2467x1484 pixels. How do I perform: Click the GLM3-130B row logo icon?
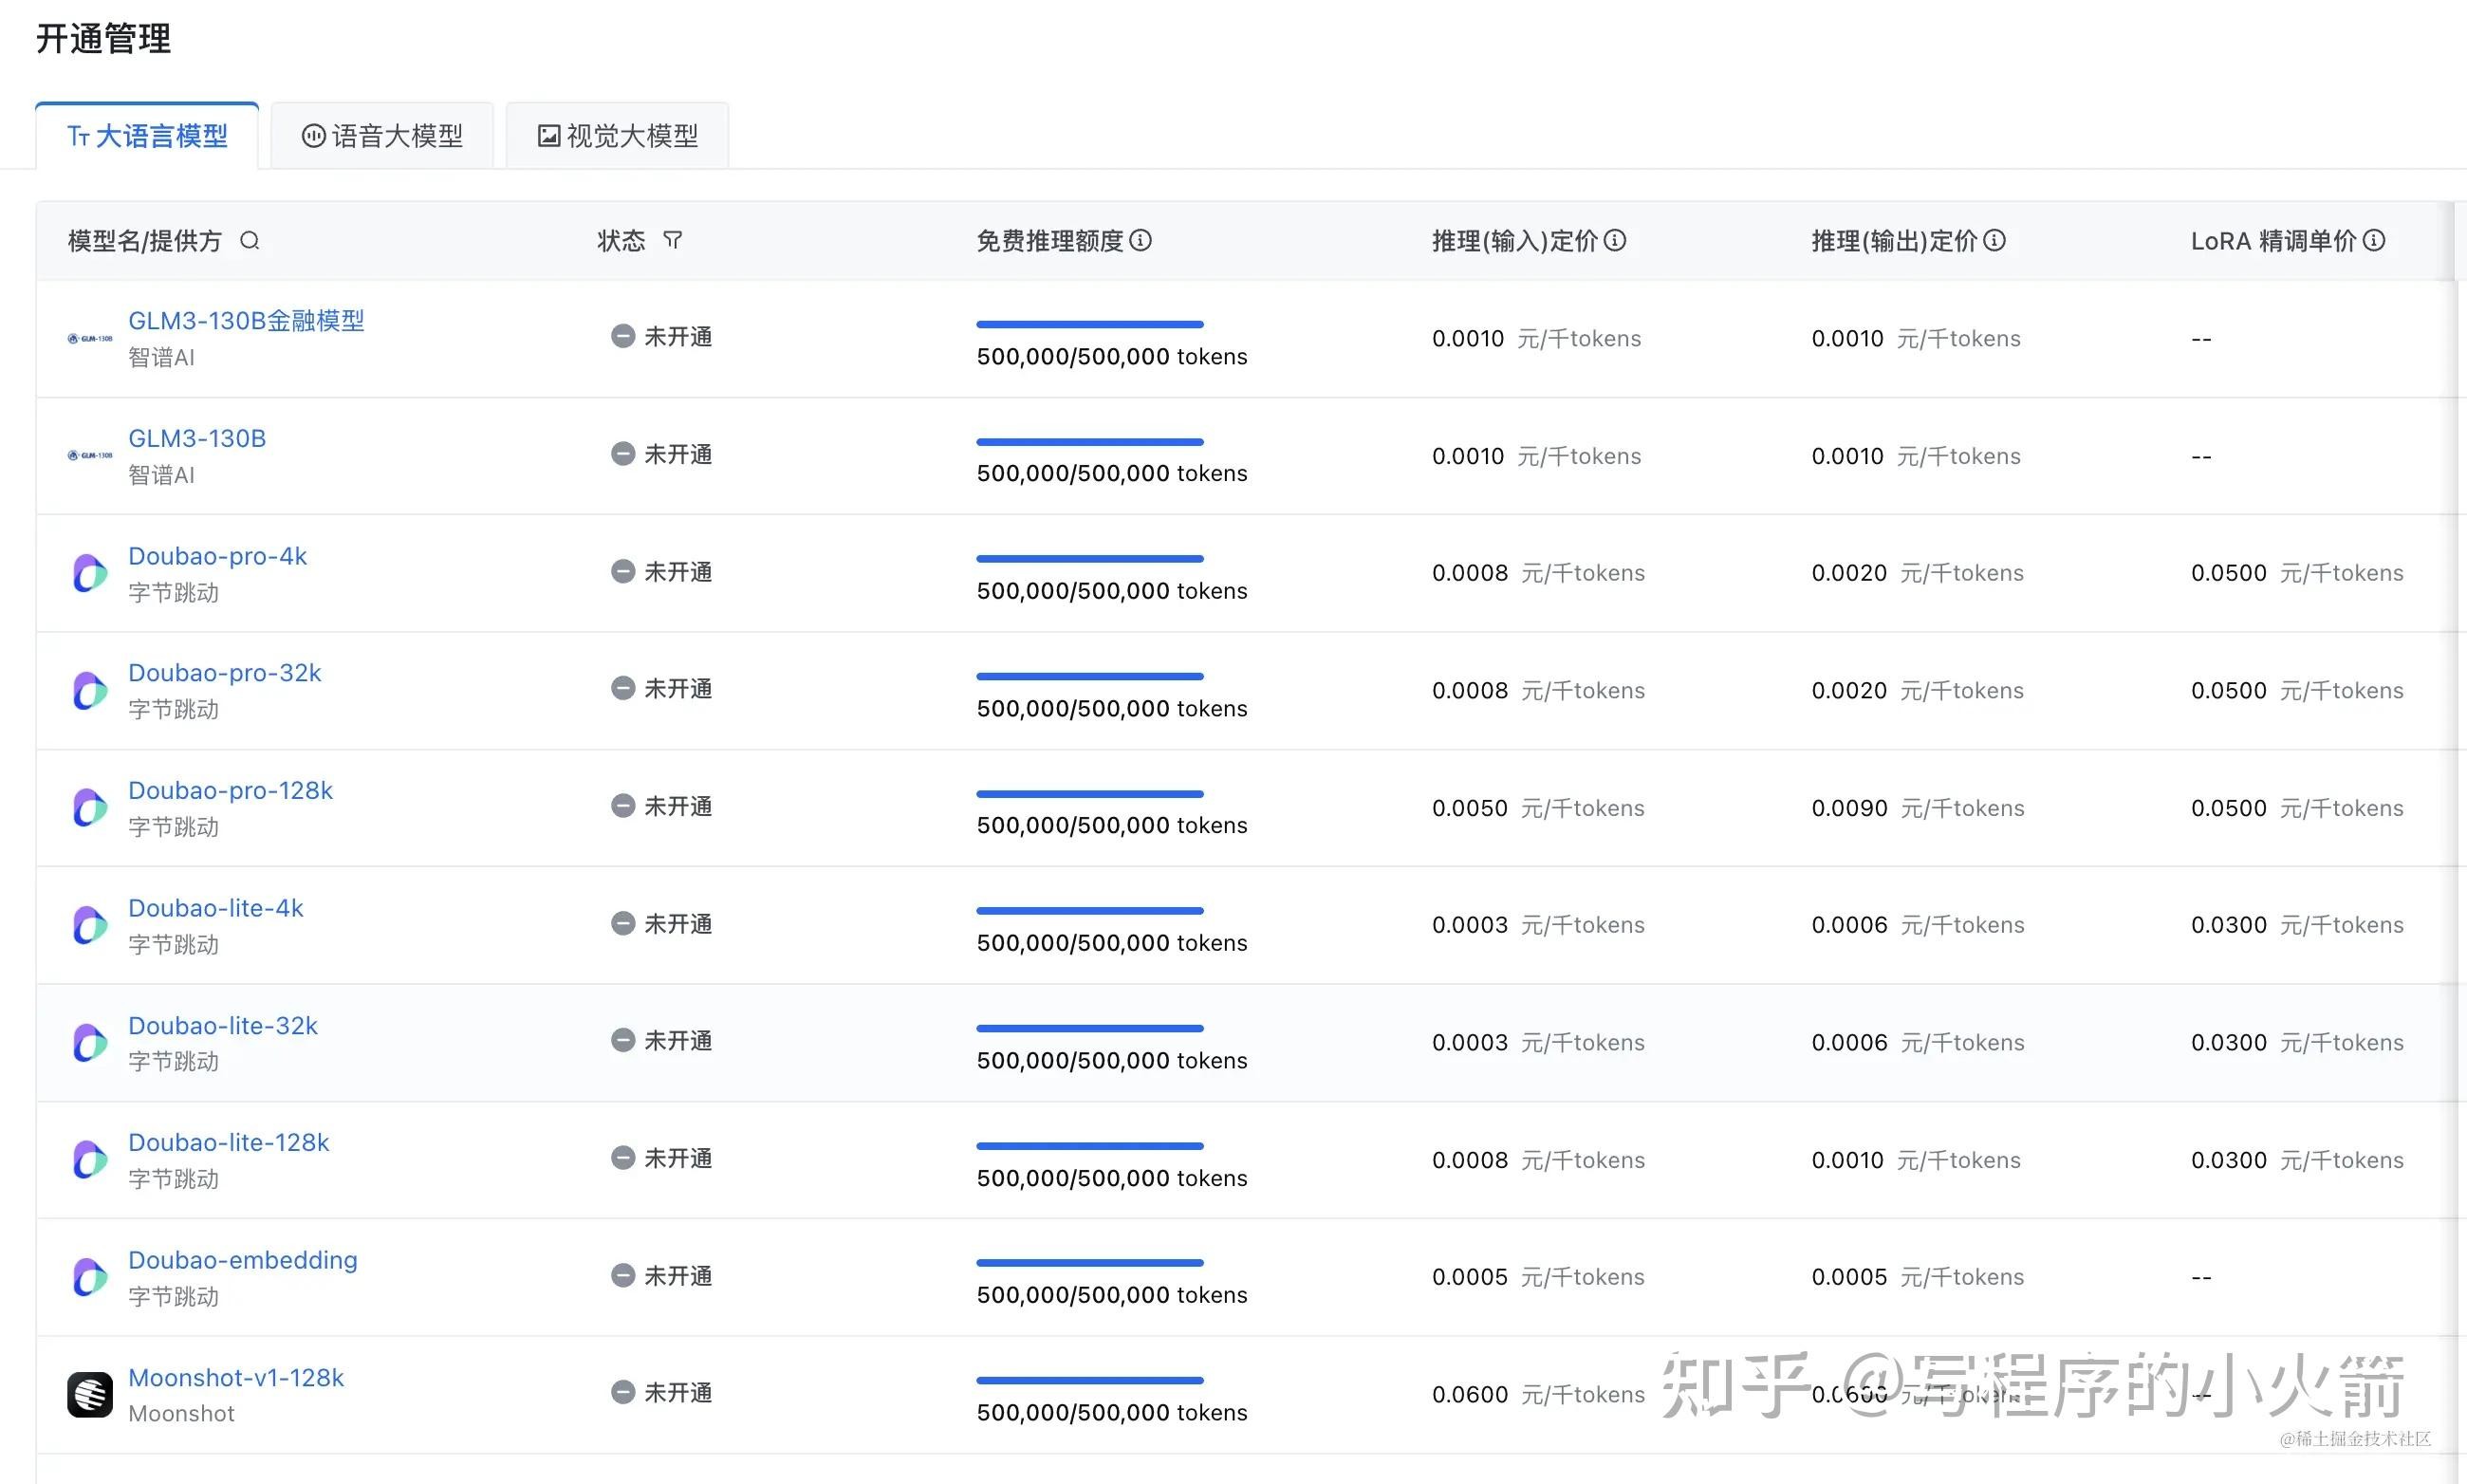click(x=90, y=456)
